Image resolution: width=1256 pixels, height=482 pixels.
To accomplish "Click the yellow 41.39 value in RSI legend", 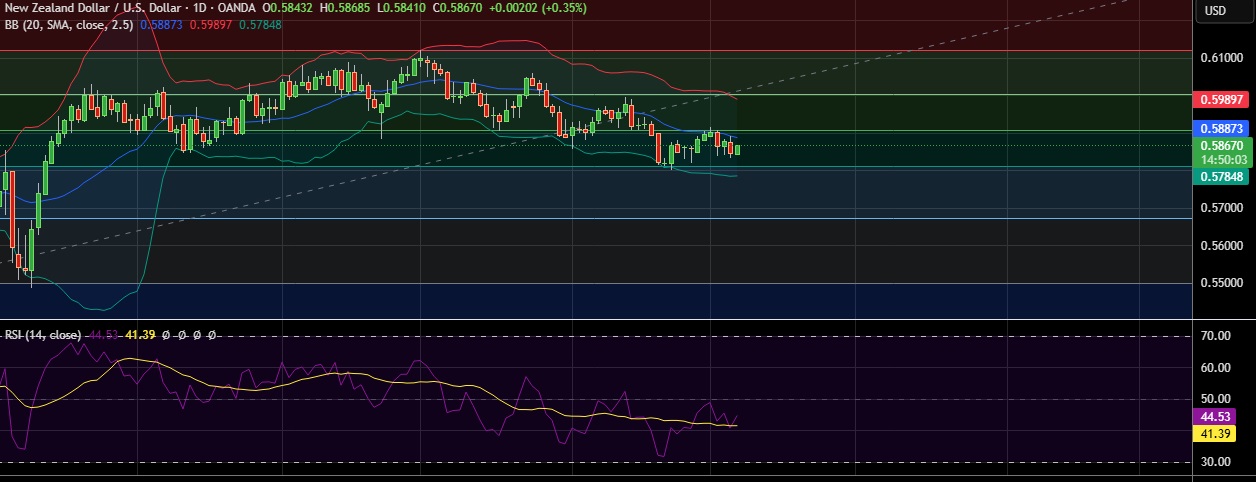I will coord(140,334).
